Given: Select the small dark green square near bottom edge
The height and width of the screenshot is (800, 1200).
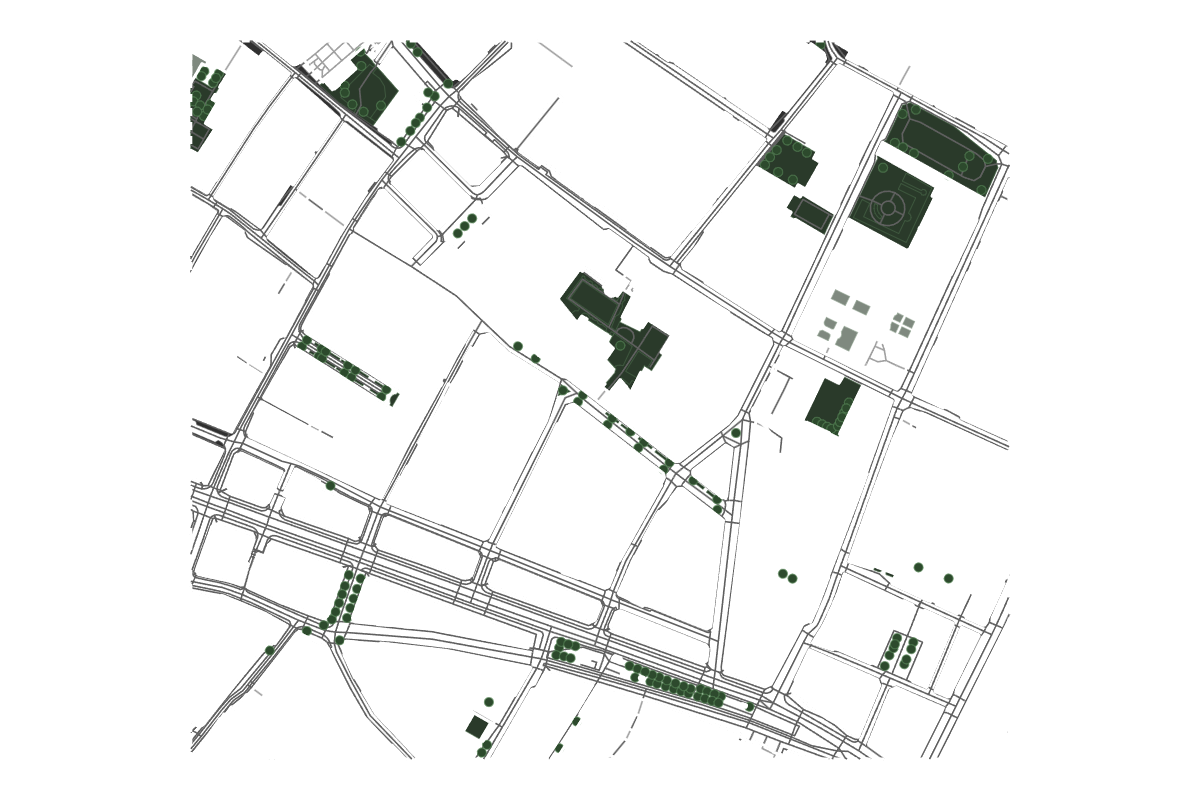Looking at the screenshot, I should click(477, 727).
